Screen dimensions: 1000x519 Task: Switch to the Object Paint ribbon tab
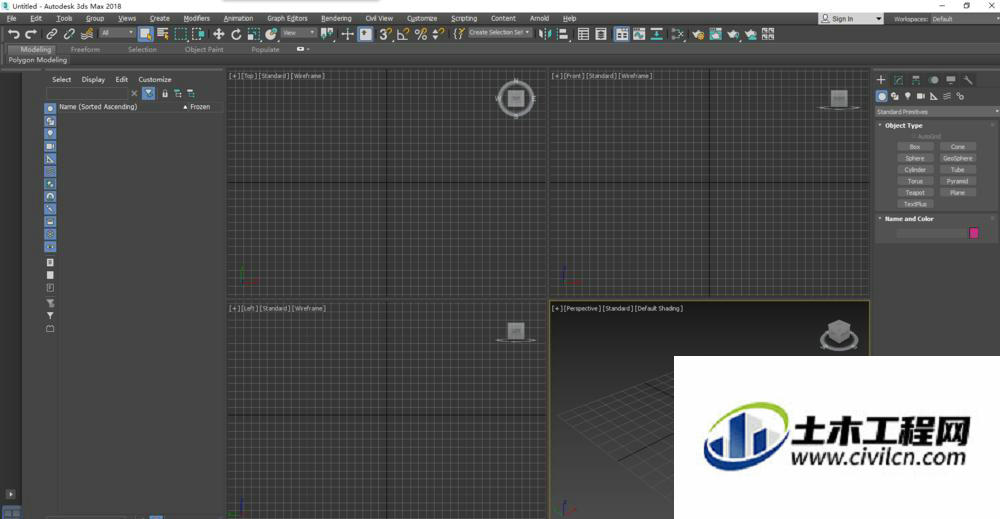pos(204,49)
